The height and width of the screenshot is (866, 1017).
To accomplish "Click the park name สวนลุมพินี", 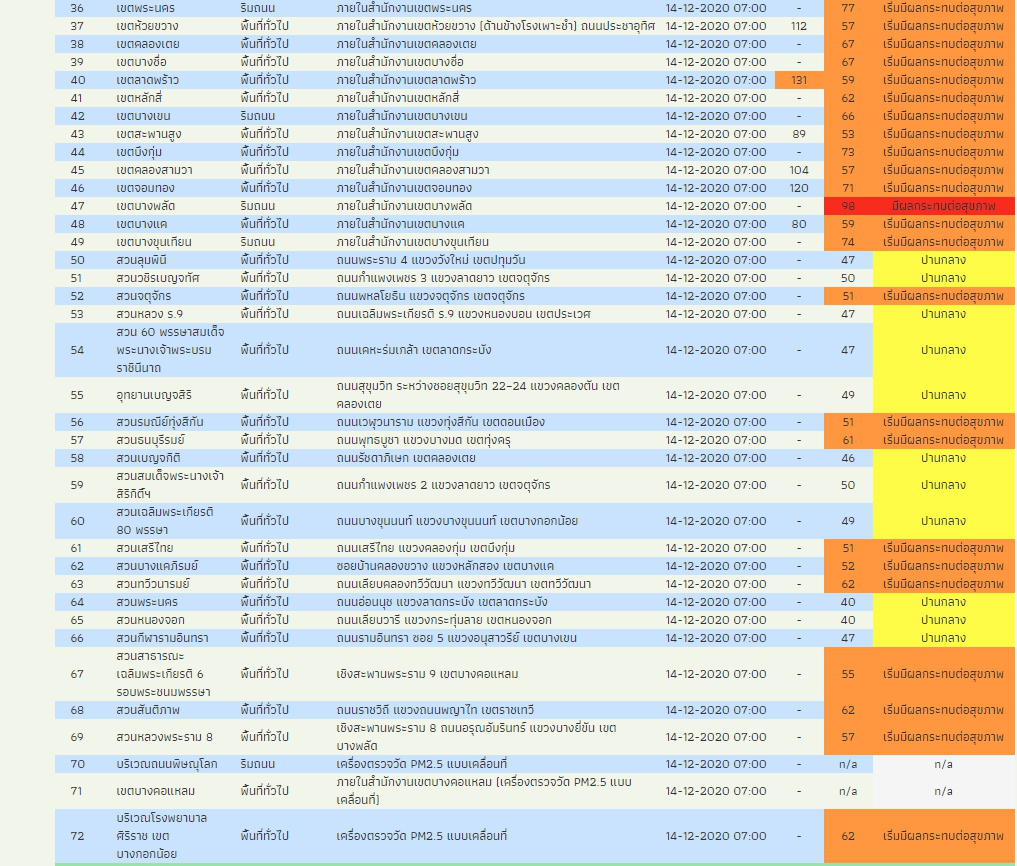I will tap(141, 260).
